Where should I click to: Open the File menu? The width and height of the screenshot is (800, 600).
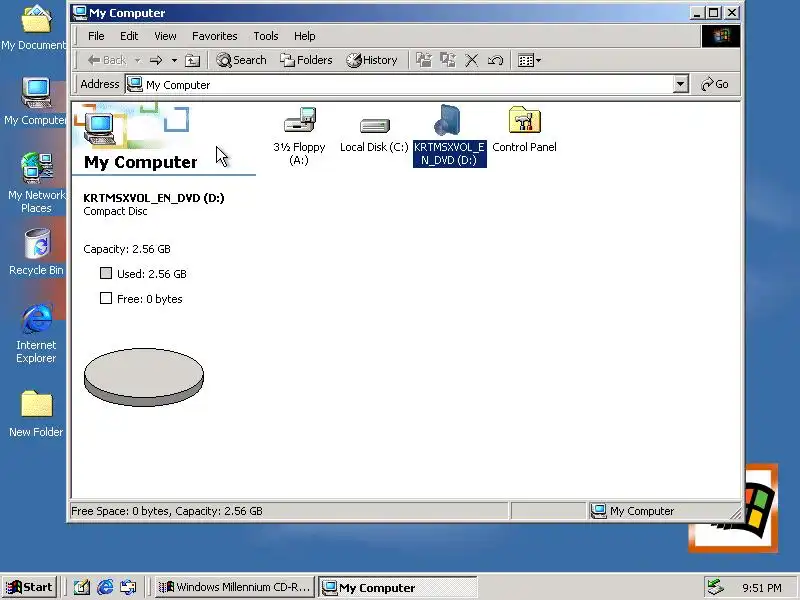(x=96, y=36)
